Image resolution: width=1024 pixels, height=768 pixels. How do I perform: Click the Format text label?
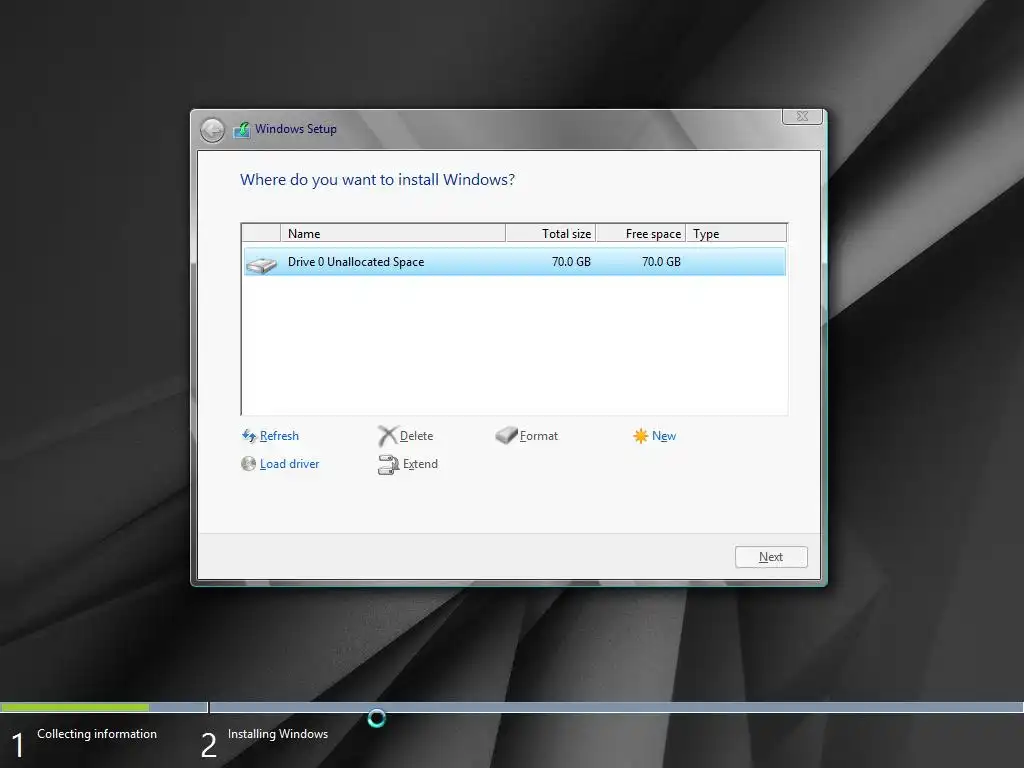539,436
